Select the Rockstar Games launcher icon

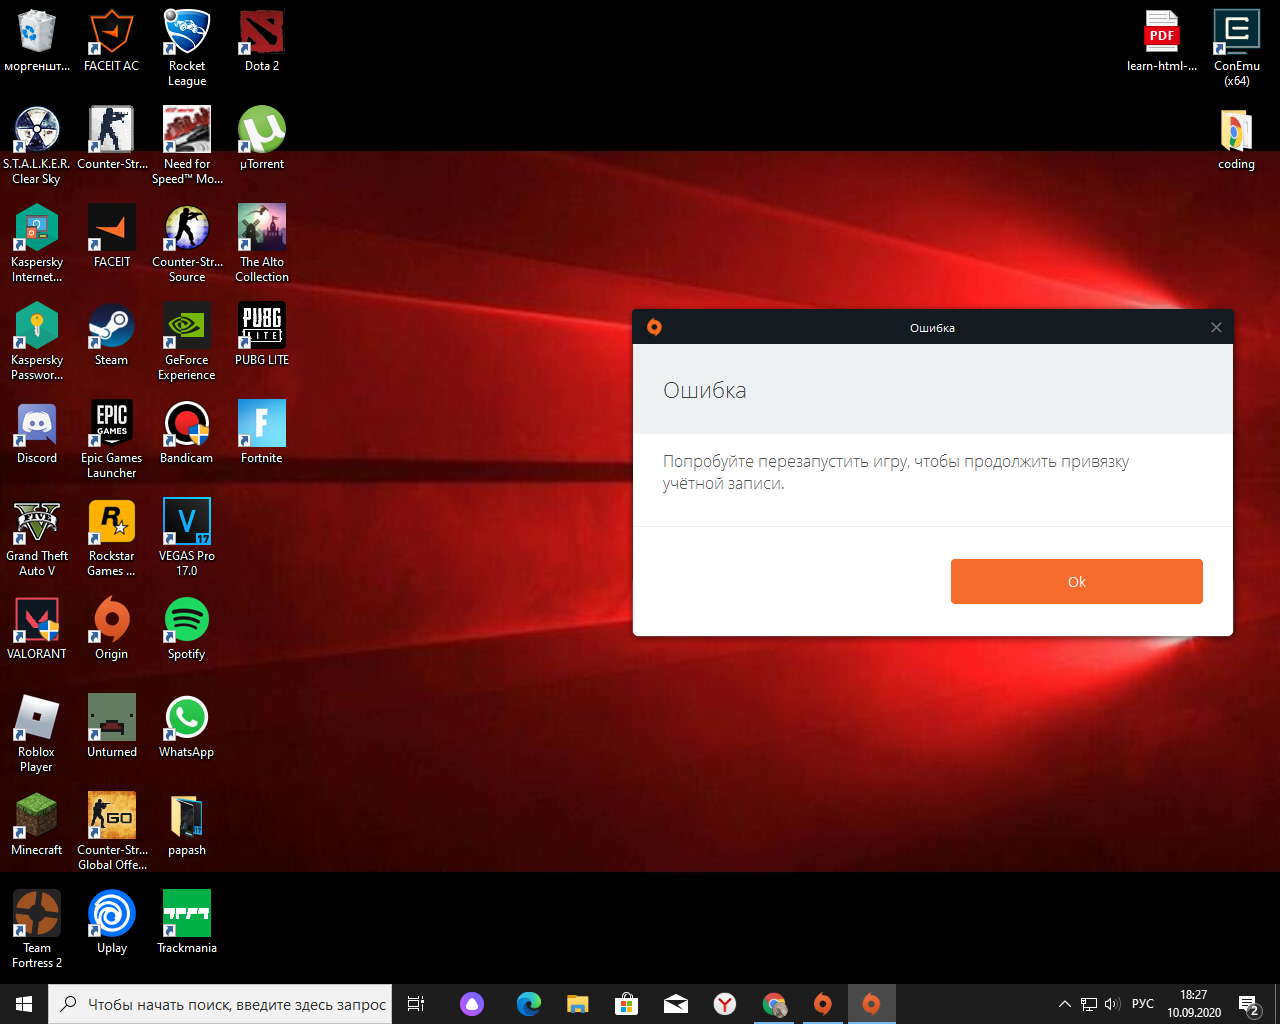coord(111,538)
